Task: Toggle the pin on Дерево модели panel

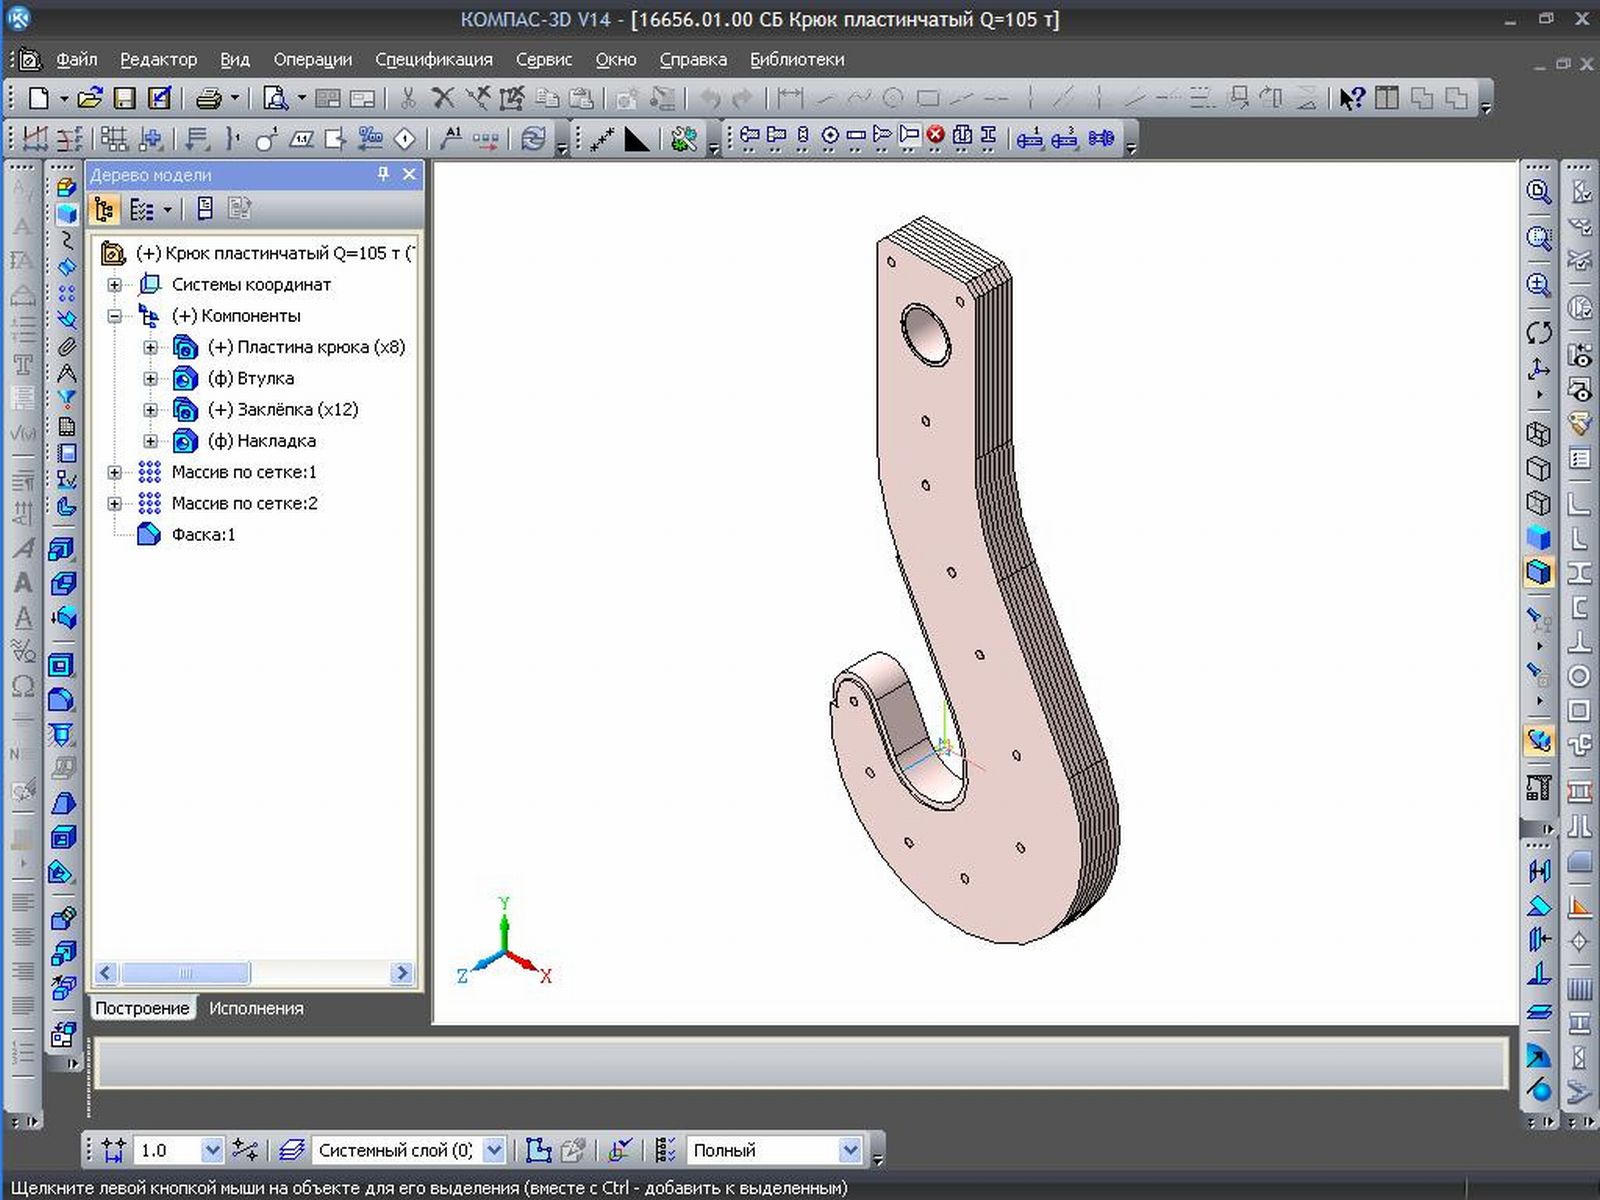Action: (383, 174)
